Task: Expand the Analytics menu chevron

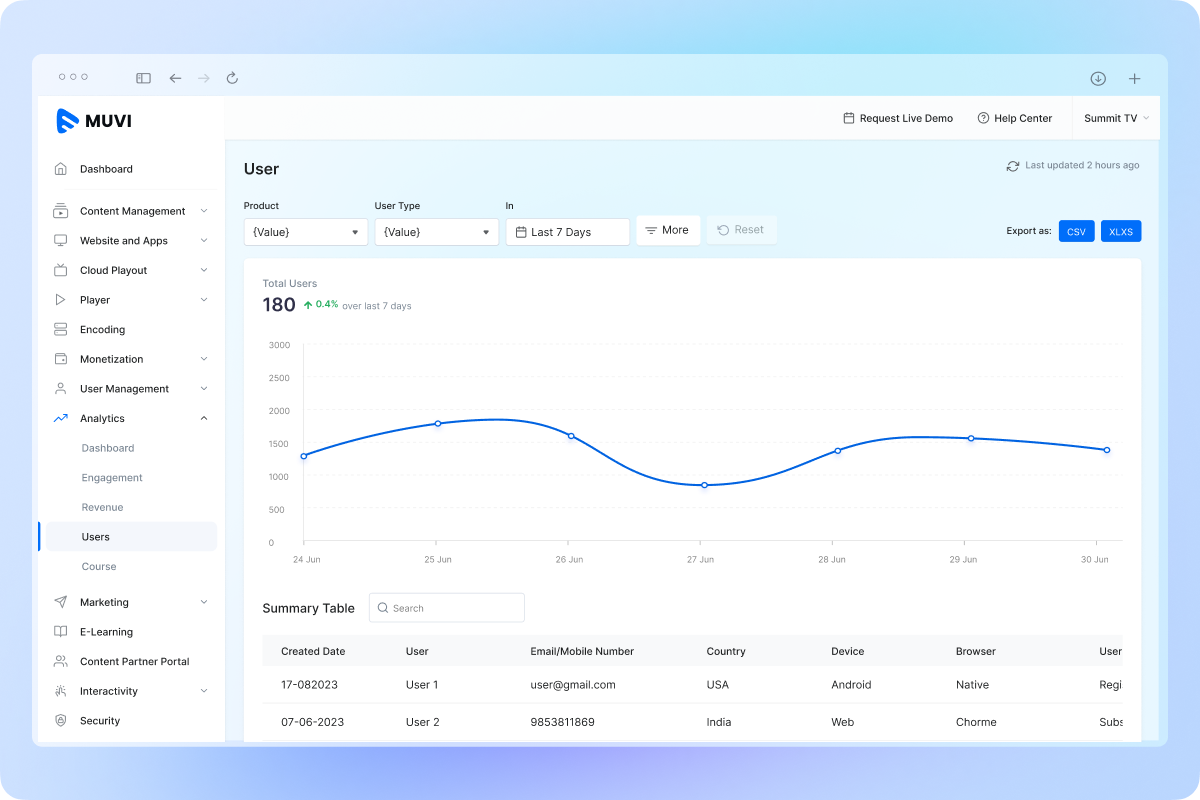Action: coord(205,418)
